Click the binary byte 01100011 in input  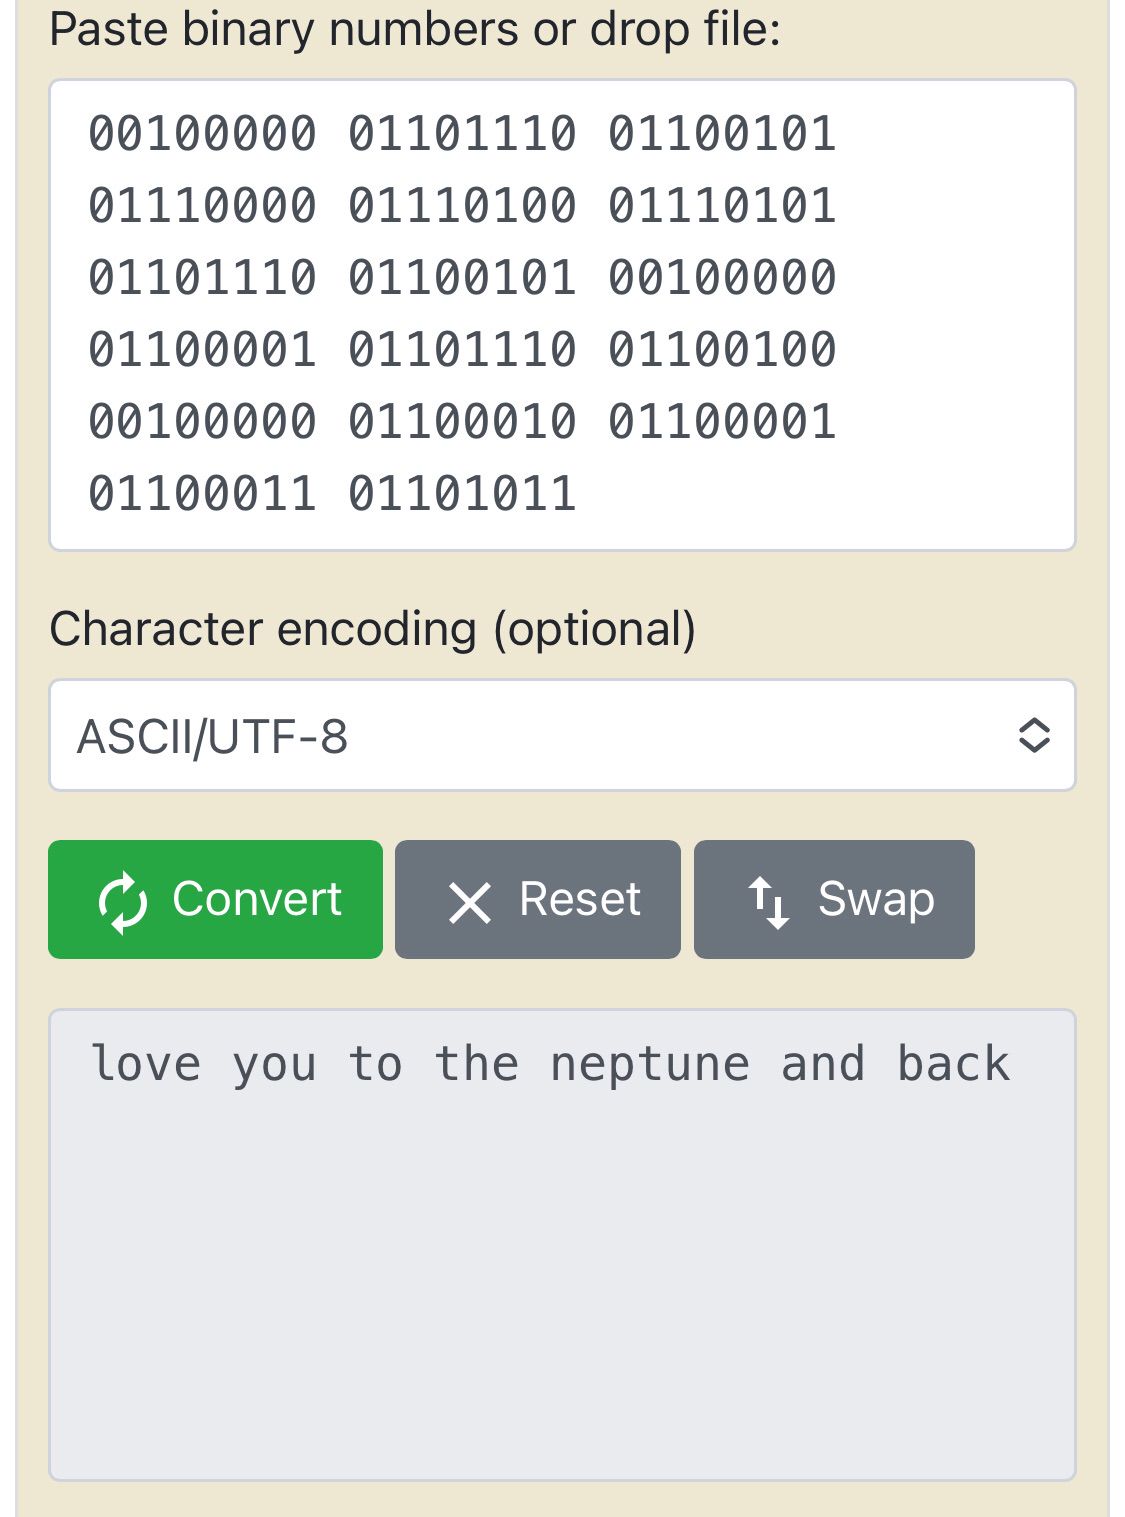tap(202, 494)
